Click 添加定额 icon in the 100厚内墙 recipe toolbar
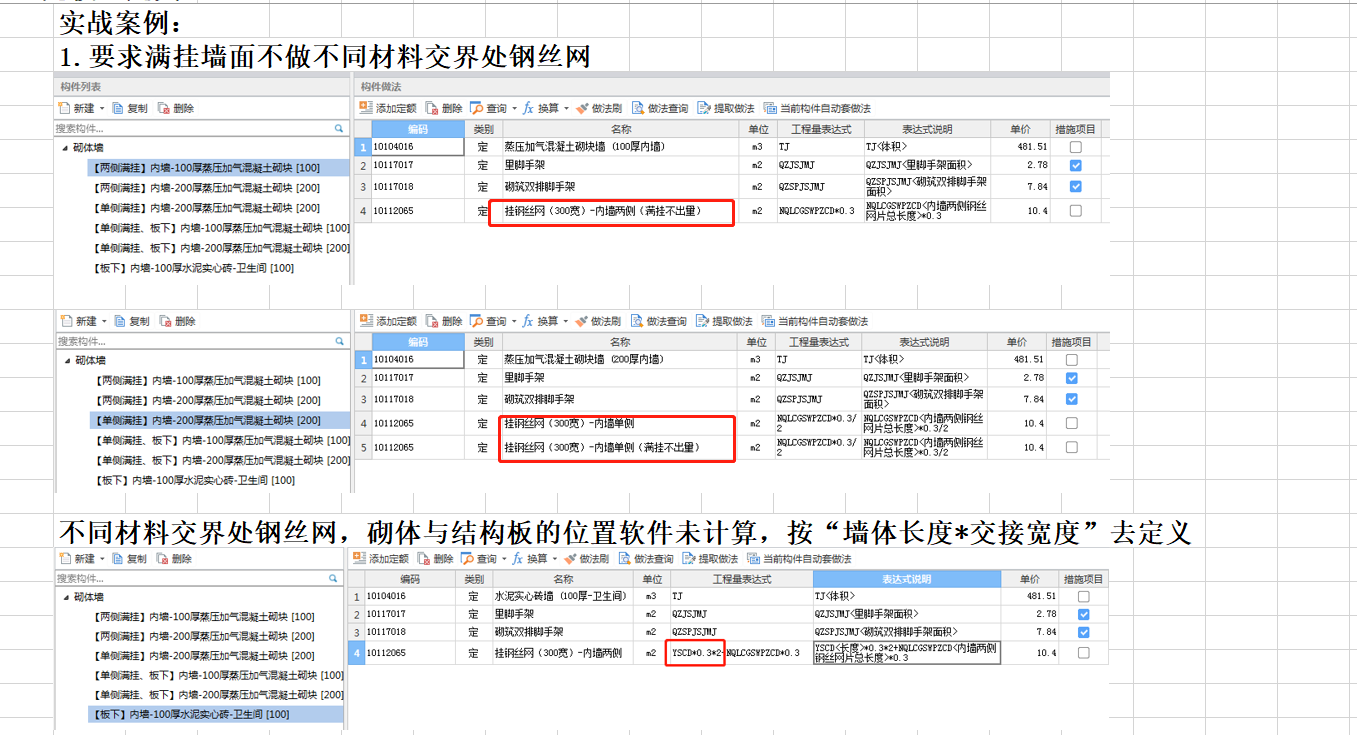Screen dimensions: 1357x735 point(366,108)
